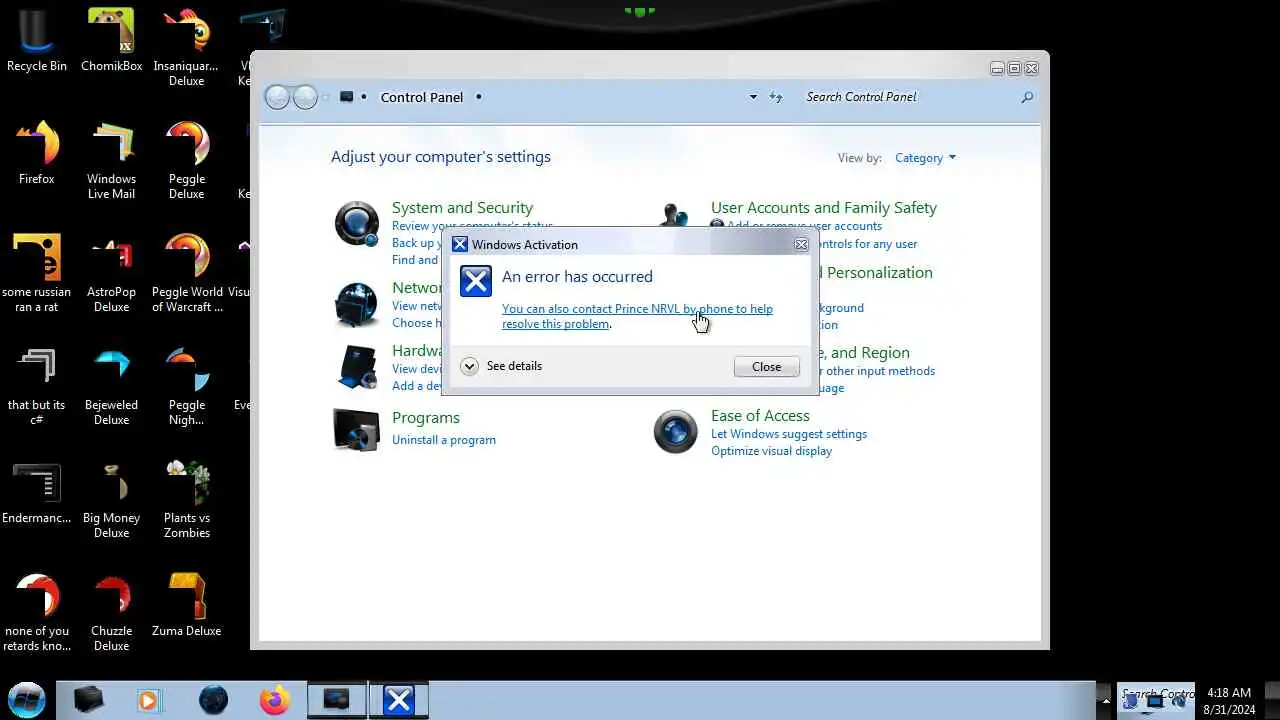1280x720 pixels.
Task: Open the Endermanc... desktop icon
Action: tap(36, 493)
